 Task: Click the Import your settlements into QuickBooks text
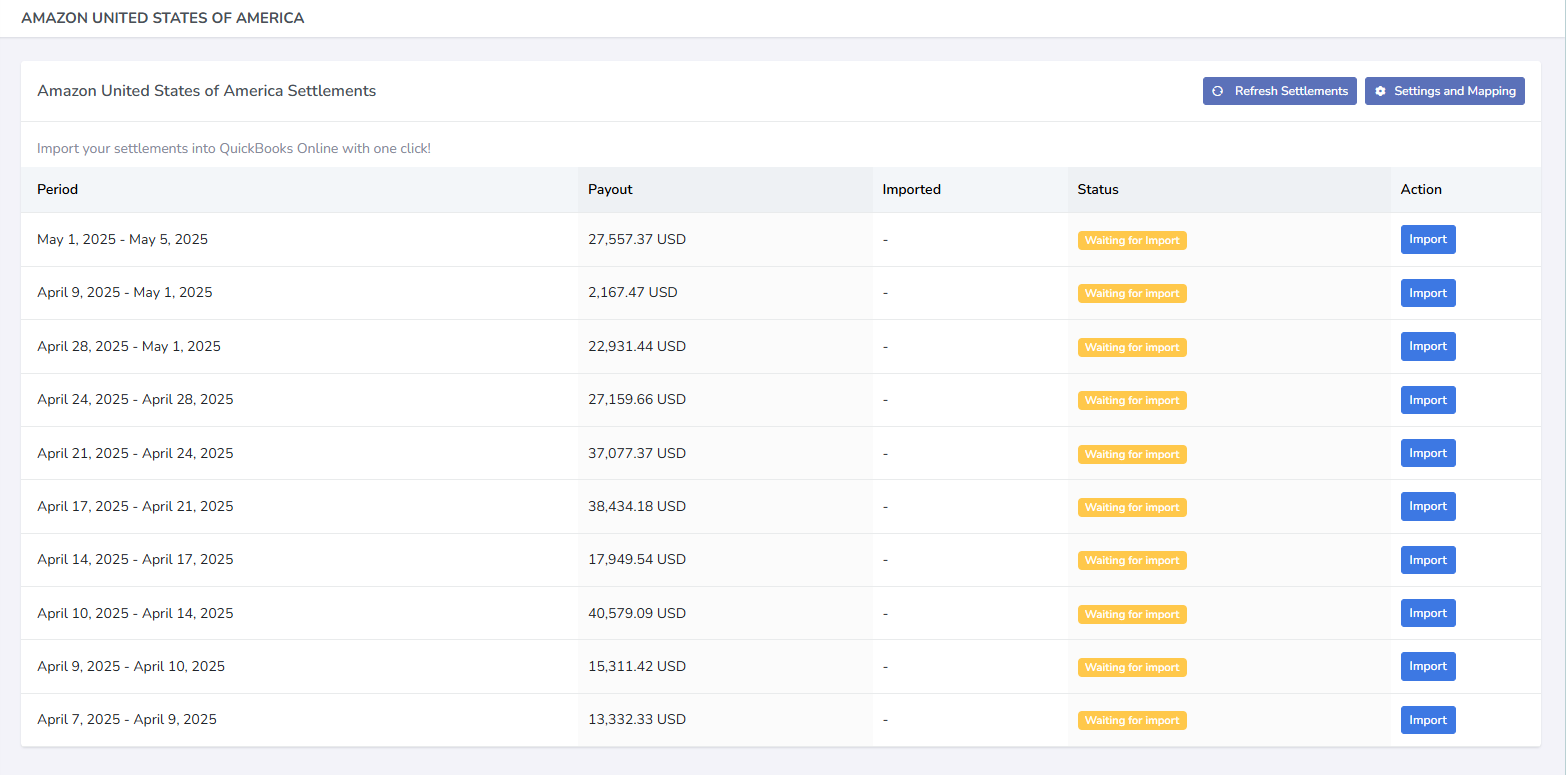coord(234,149)
